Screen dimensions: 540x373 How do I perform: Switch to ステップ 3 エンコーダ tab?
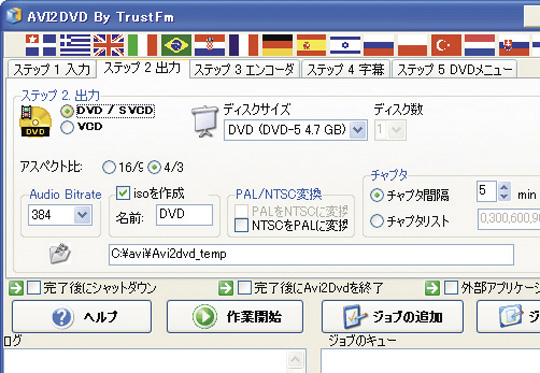[244, 70]
